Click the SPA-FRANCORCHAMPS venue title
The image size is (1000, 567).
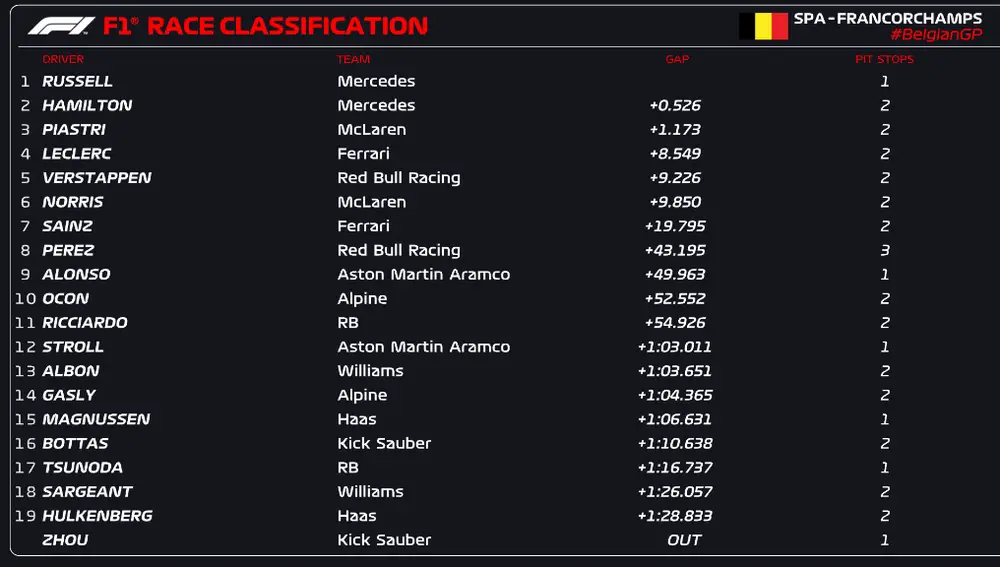[x=887, y=18]
